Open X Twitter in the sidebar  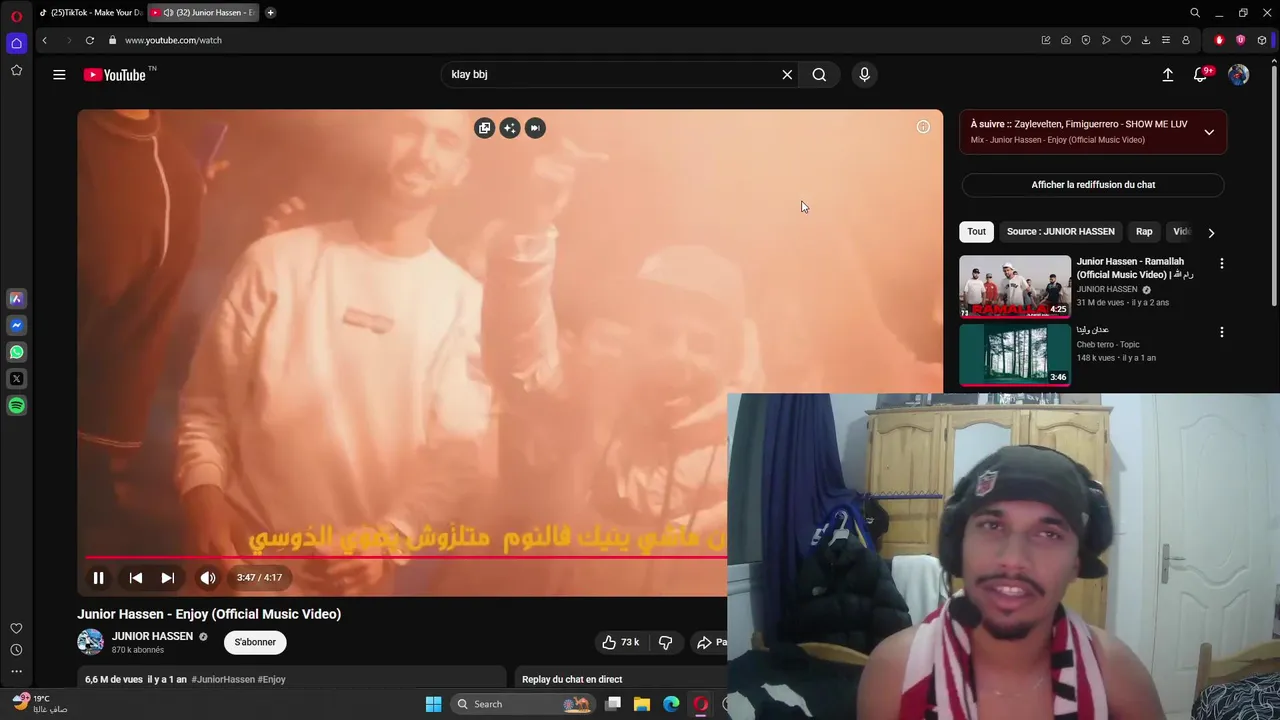16,379
